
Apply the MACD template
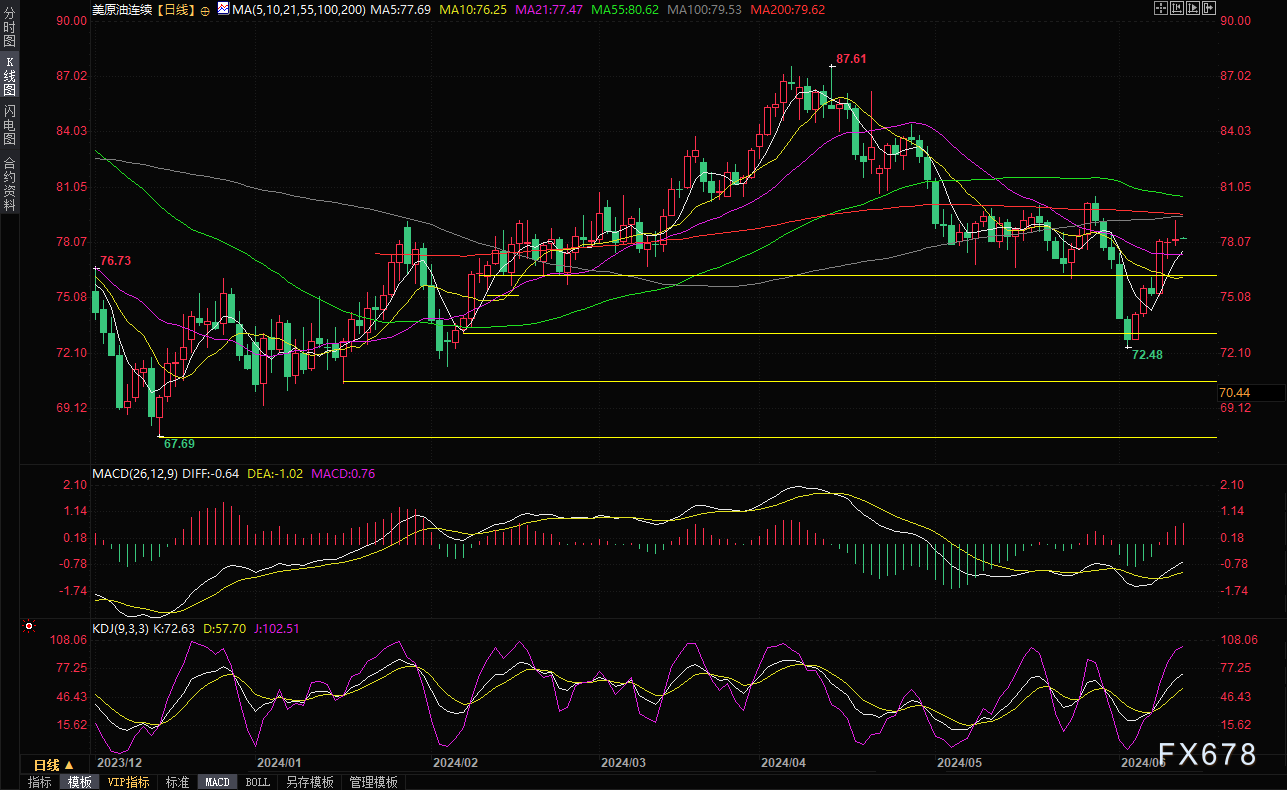217,782
